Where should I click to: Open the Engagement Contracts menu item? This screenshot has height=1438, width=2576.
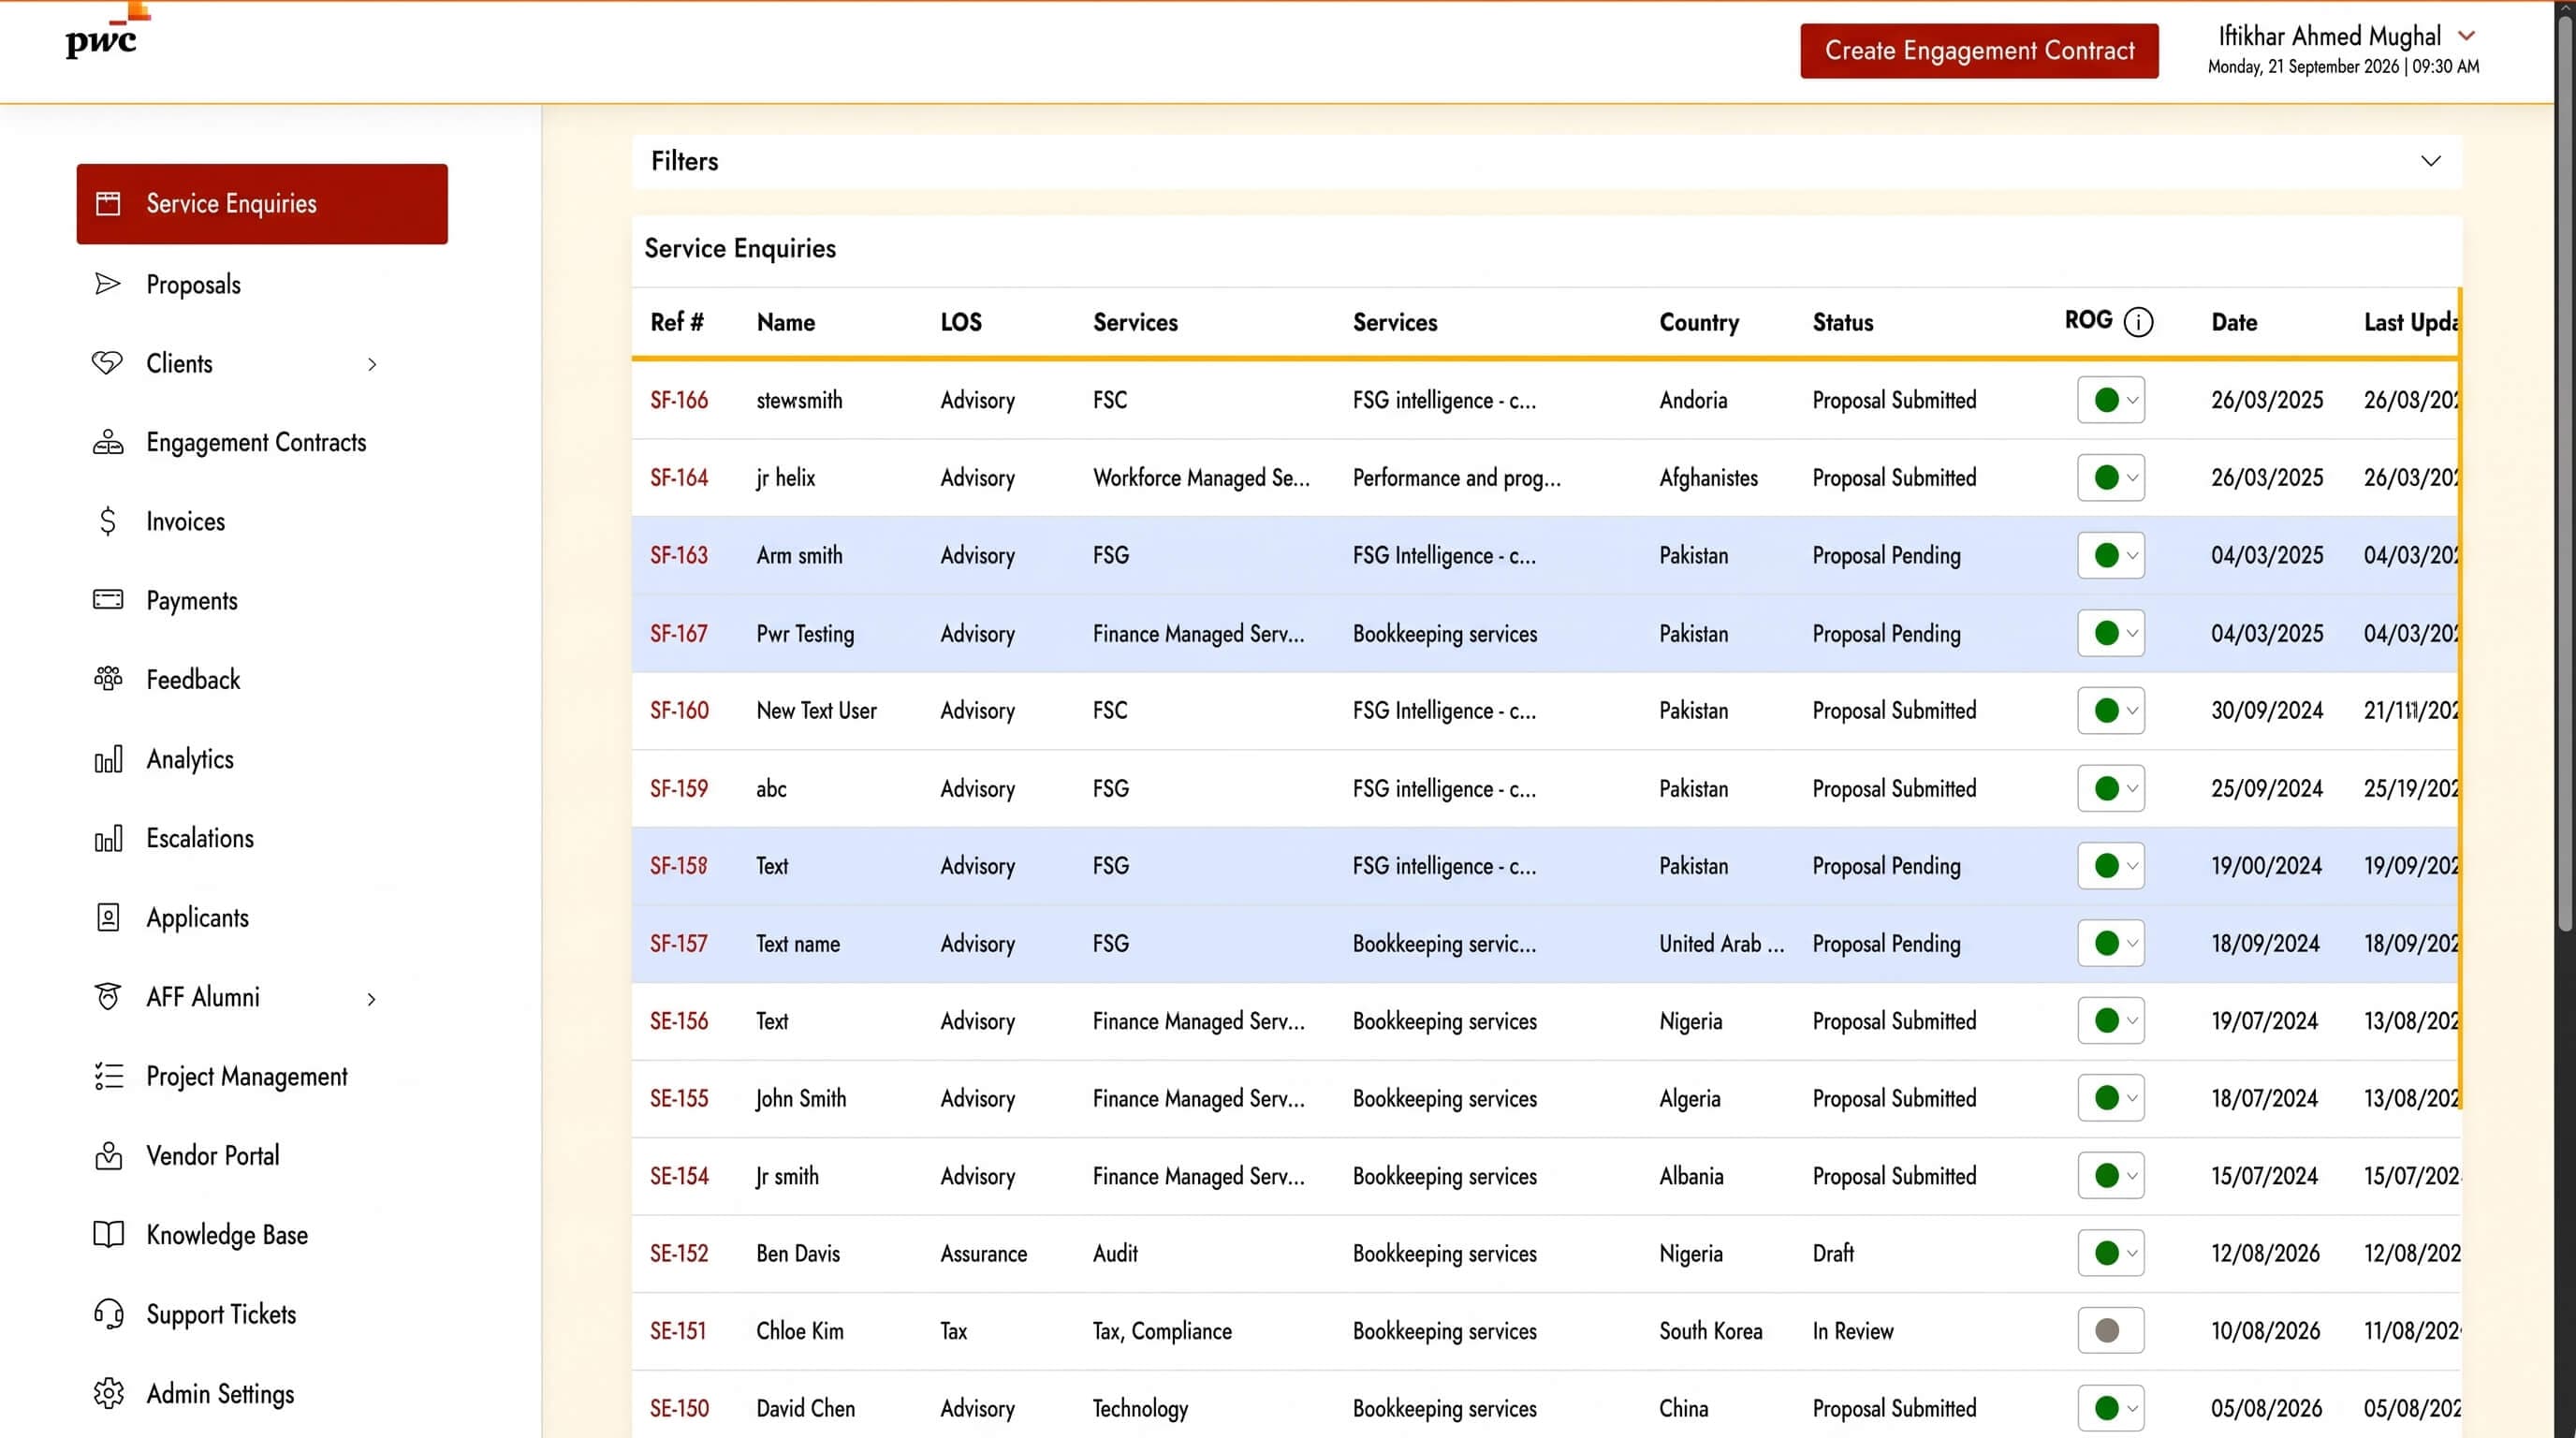256,442
